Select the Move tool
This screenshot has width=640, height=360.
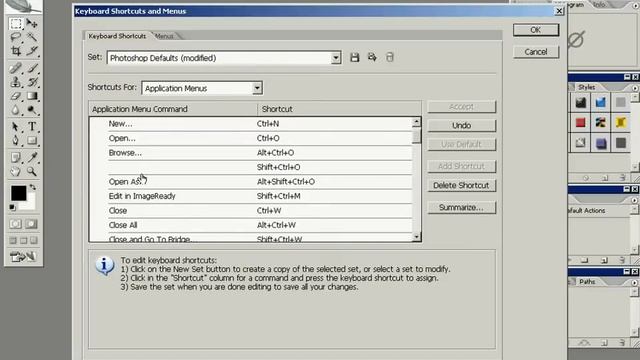(32, 23)
